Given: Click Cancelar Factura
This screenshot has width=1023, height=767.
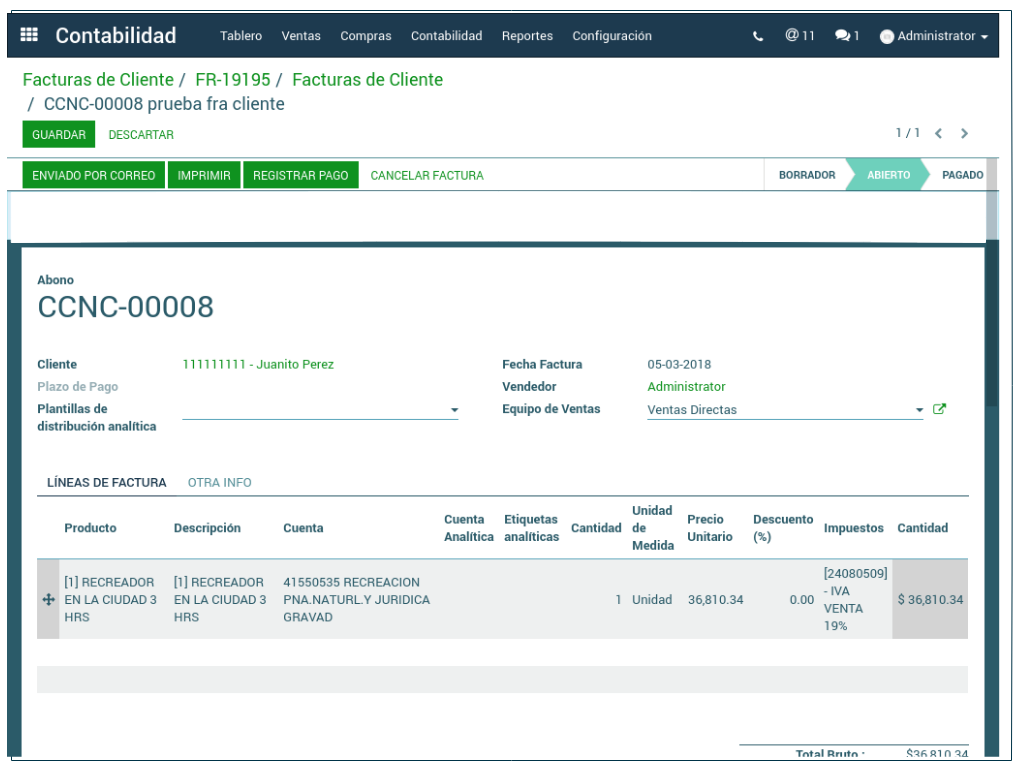Looking at the screenshot, I should (426, 175).
